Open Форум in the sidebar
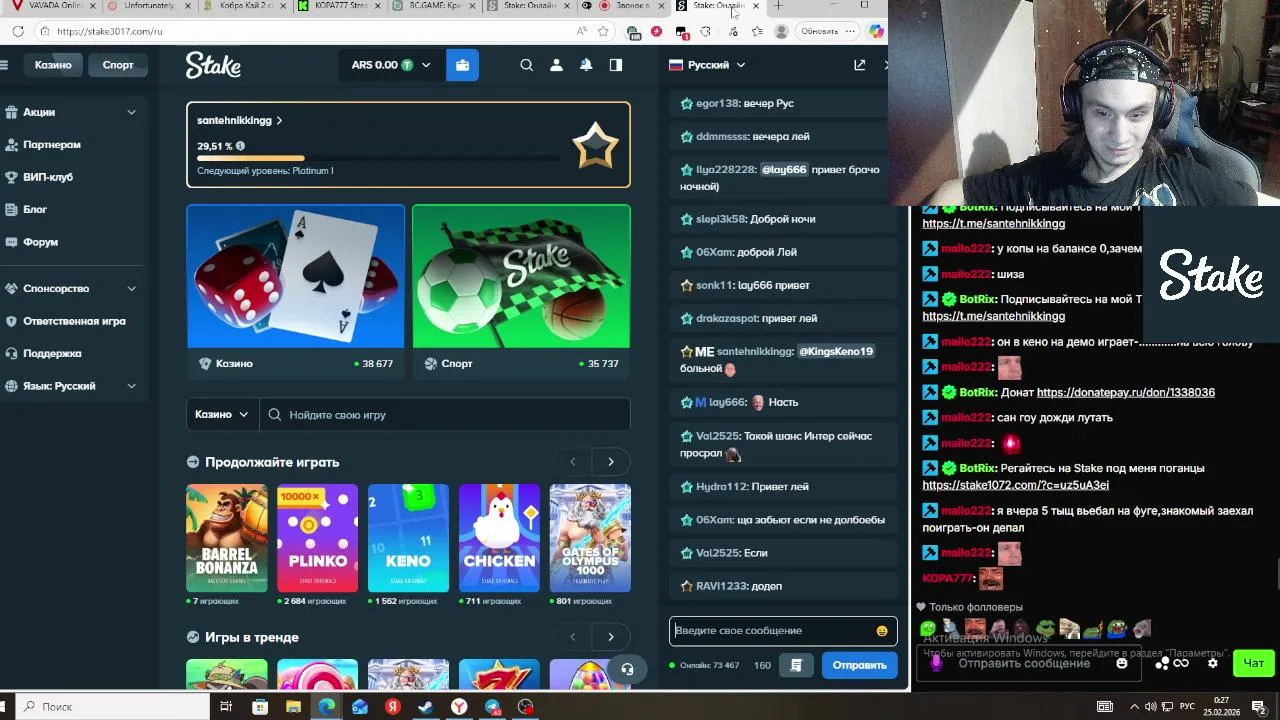The width and height of the screenshot is (1280, 720). point(40,242)
